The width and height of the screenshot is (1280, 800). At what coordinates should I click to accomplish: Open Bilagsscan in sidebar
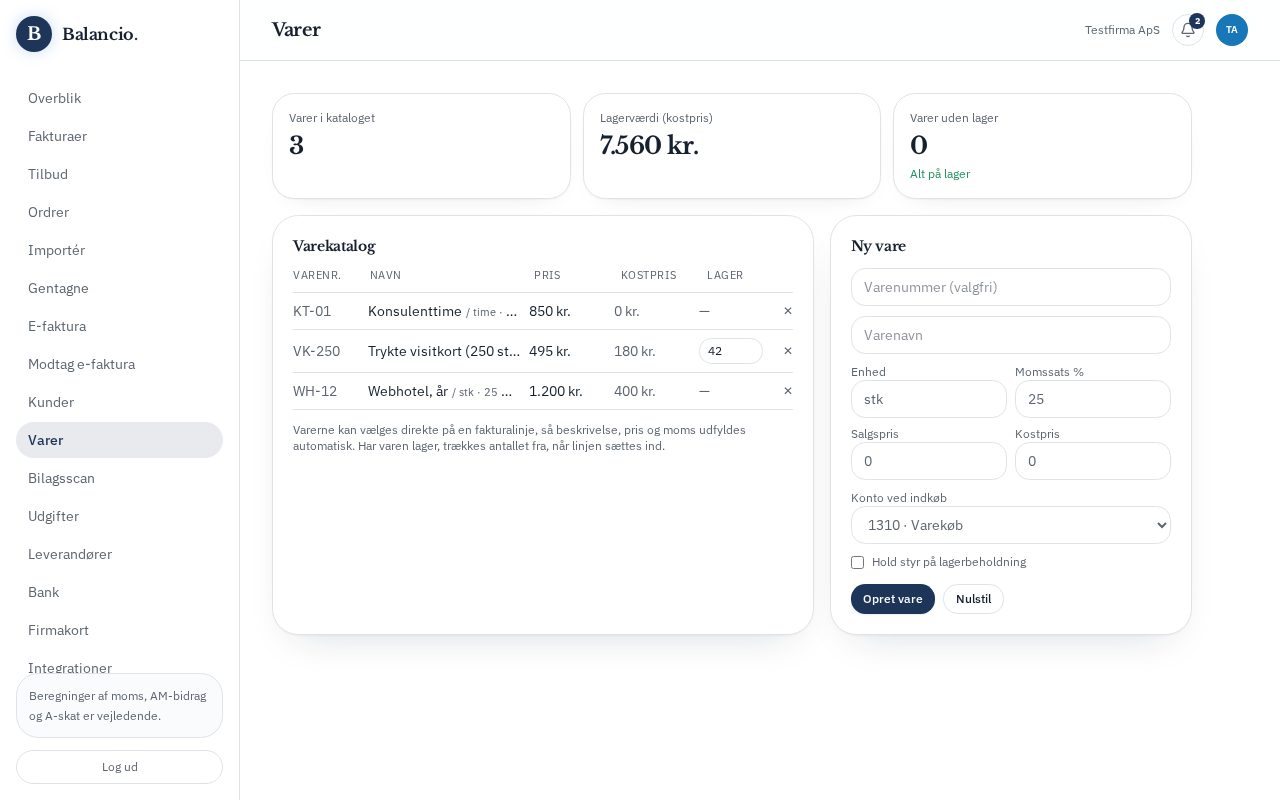[x=119, y=478]
